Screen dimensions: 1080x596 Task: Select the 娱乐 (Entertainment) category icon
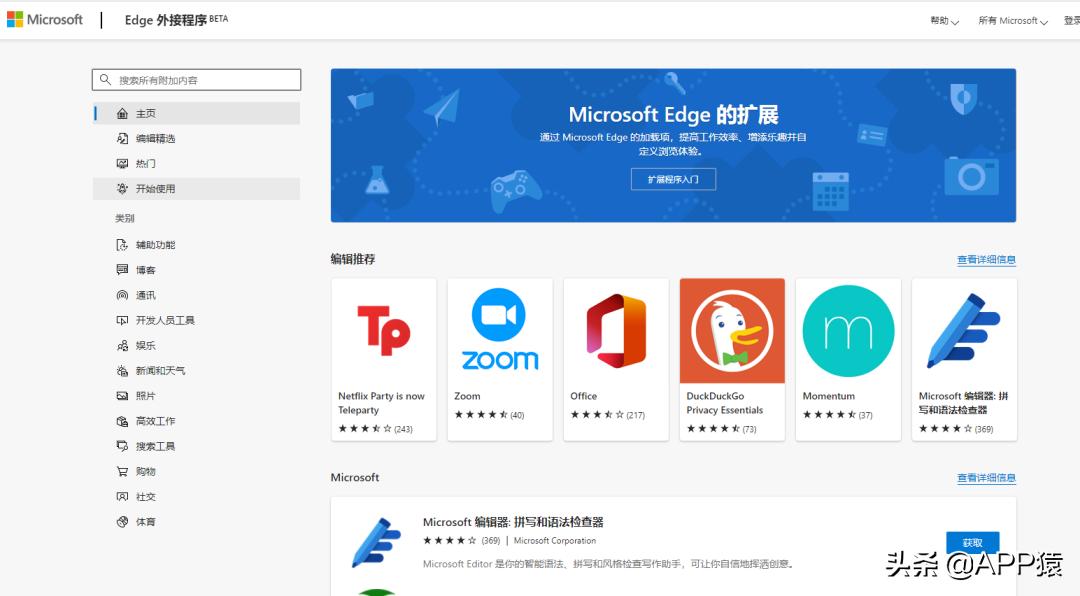point(122,345)
